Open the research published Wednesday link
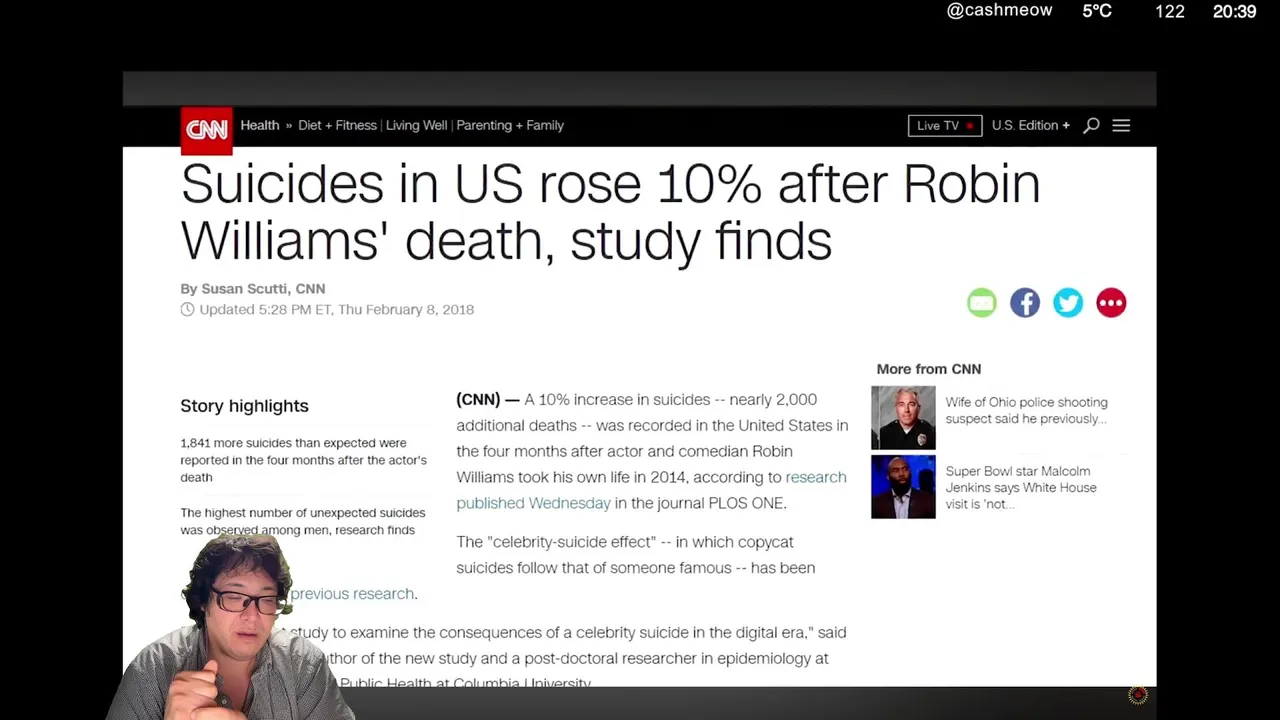The image size is (1280, 720). point(651,490)
